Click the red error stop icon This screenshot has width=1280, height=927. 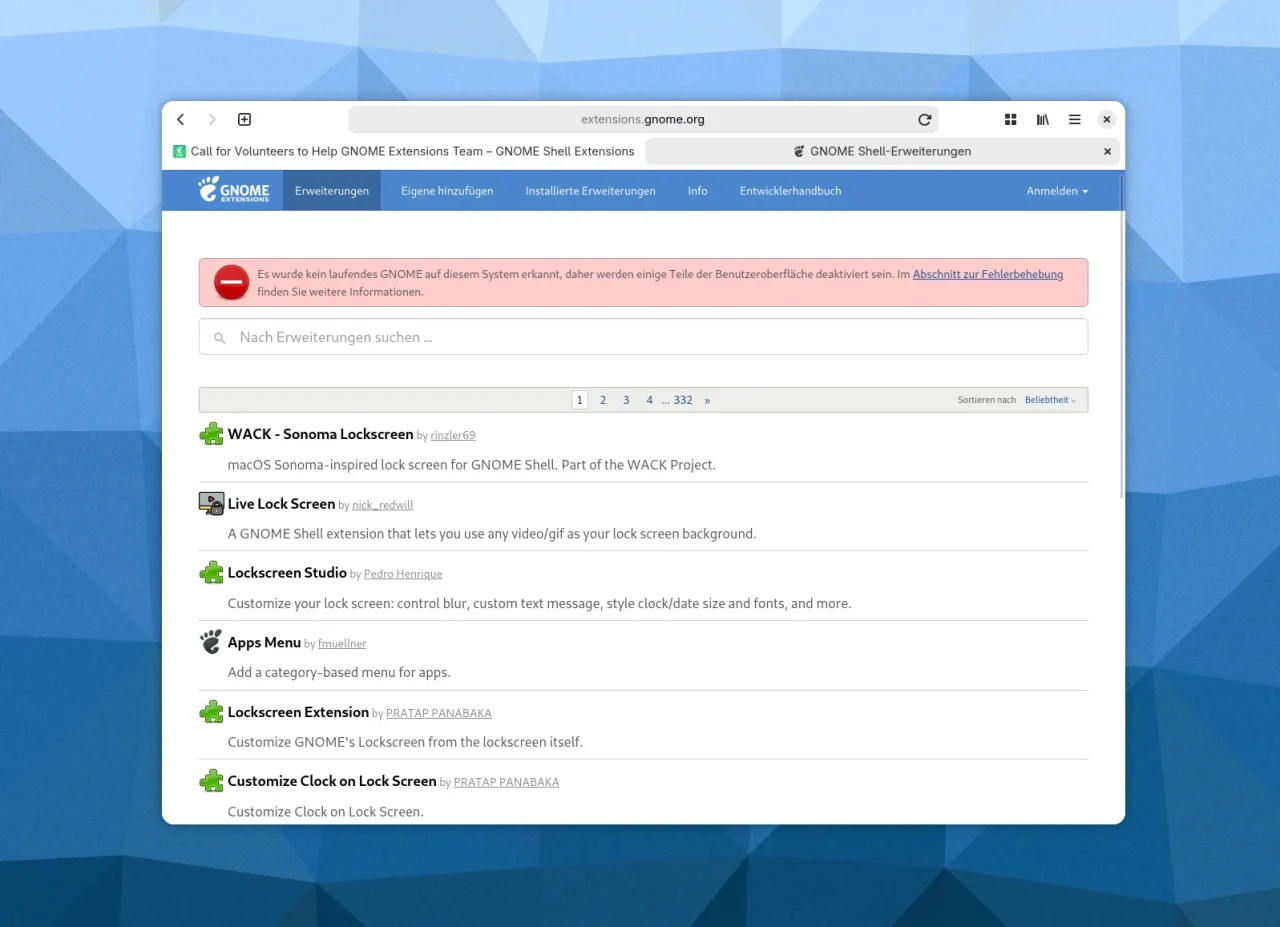tap(231, 282)
